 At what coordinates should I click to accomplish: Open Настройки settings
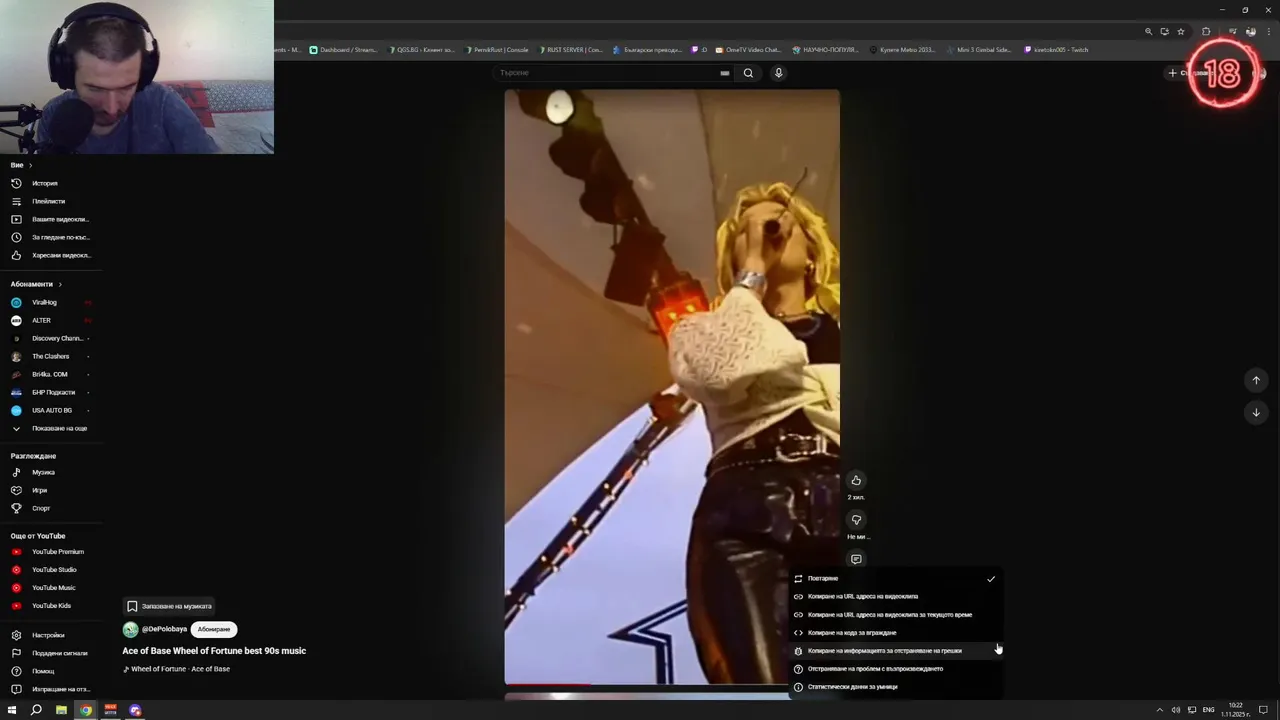[x=47, y=635]
